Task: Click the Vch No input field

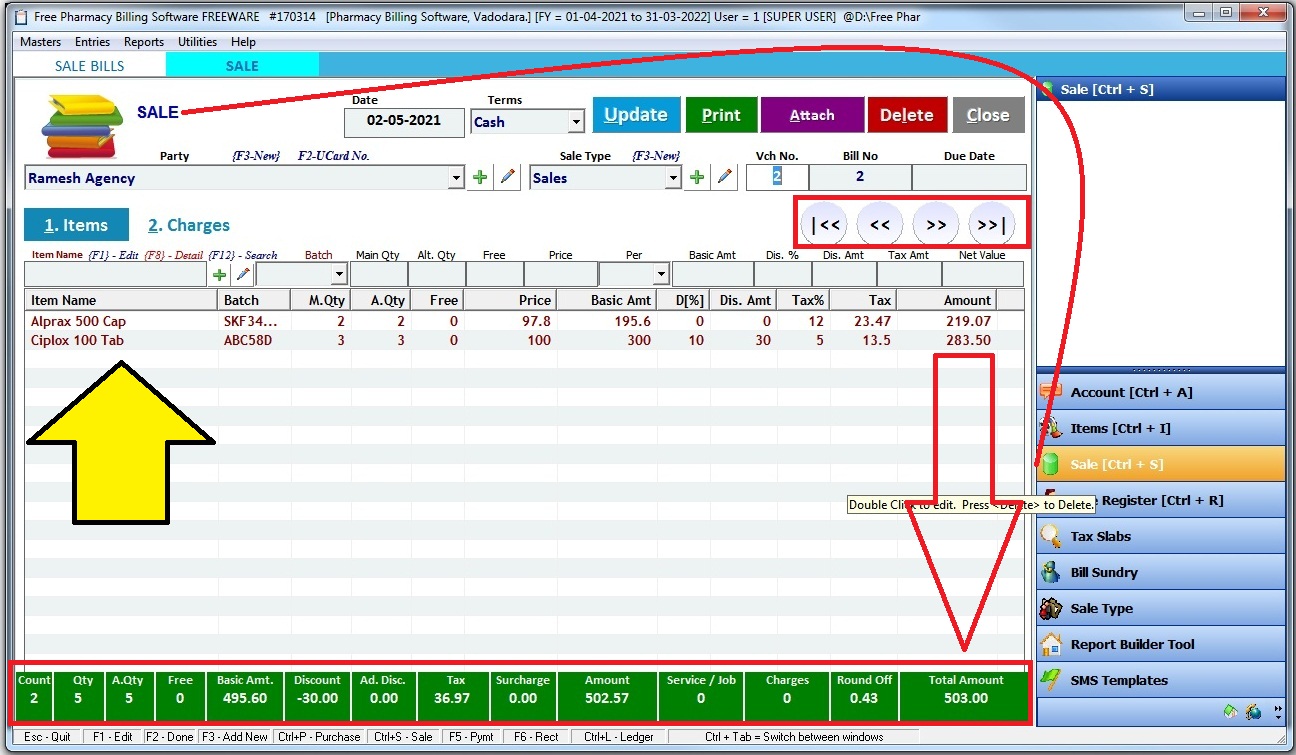Action: pos(777,176)
